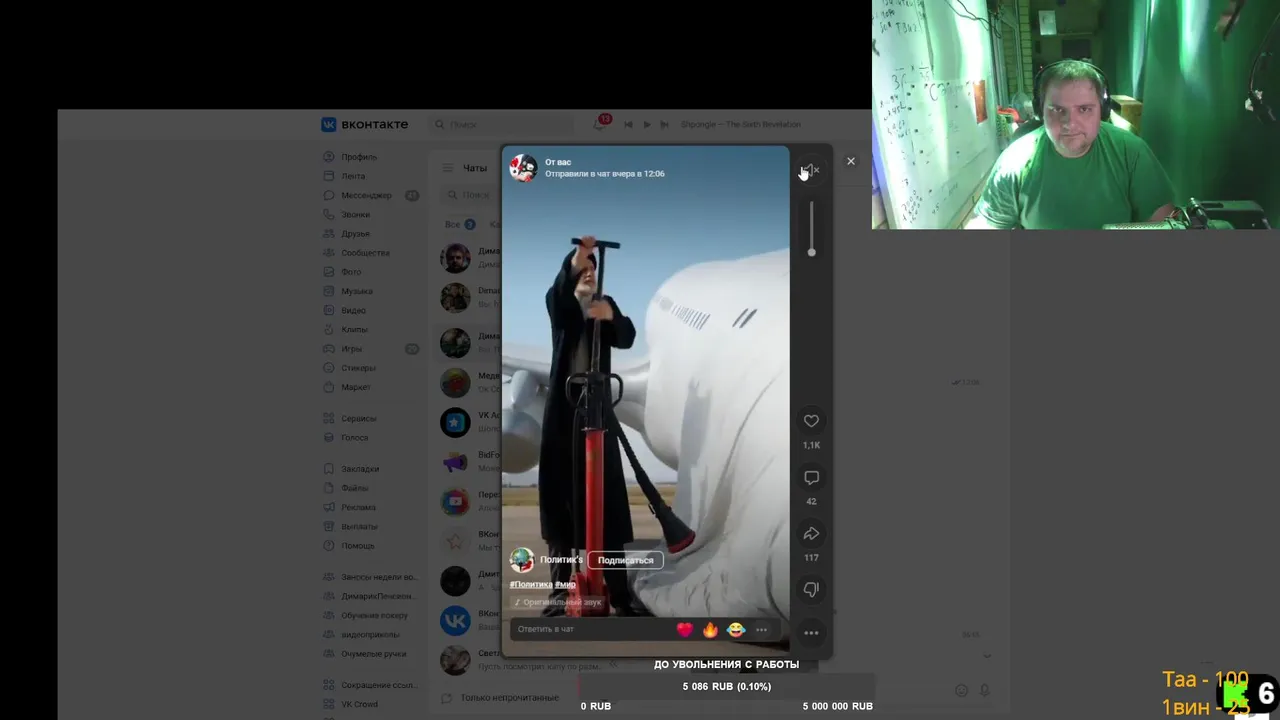React with the laughing emoji
Viewport: 1280px width, 720px height.
(736, 629)
